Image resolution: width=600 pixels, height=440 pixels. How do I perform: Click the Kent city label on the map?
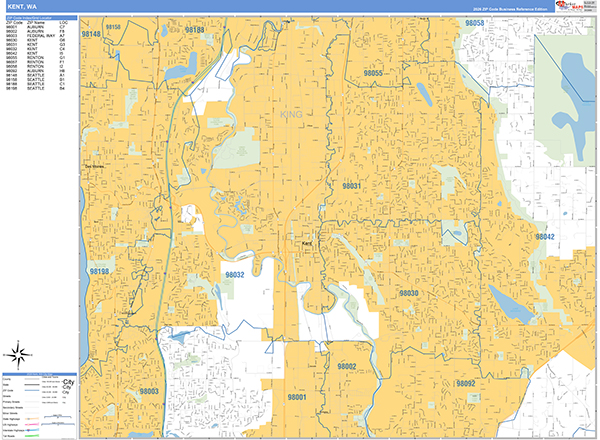click(x=307, y=243)
